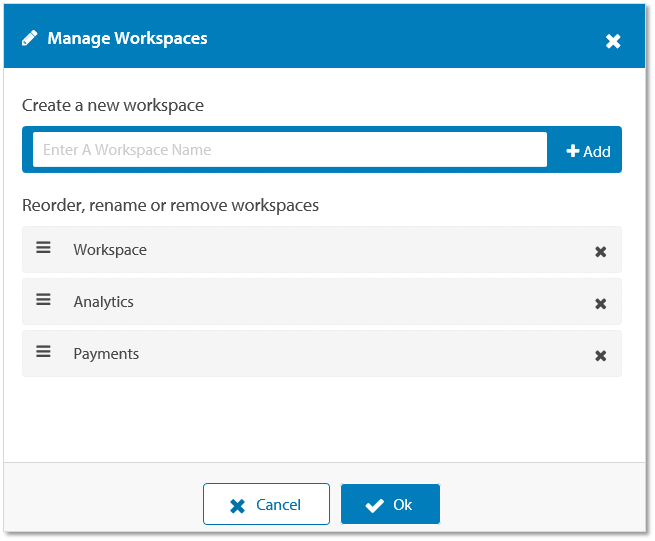This screenshot has height=541, width=655.
Task: Delete the Analytics workspace
Action: 600,304
